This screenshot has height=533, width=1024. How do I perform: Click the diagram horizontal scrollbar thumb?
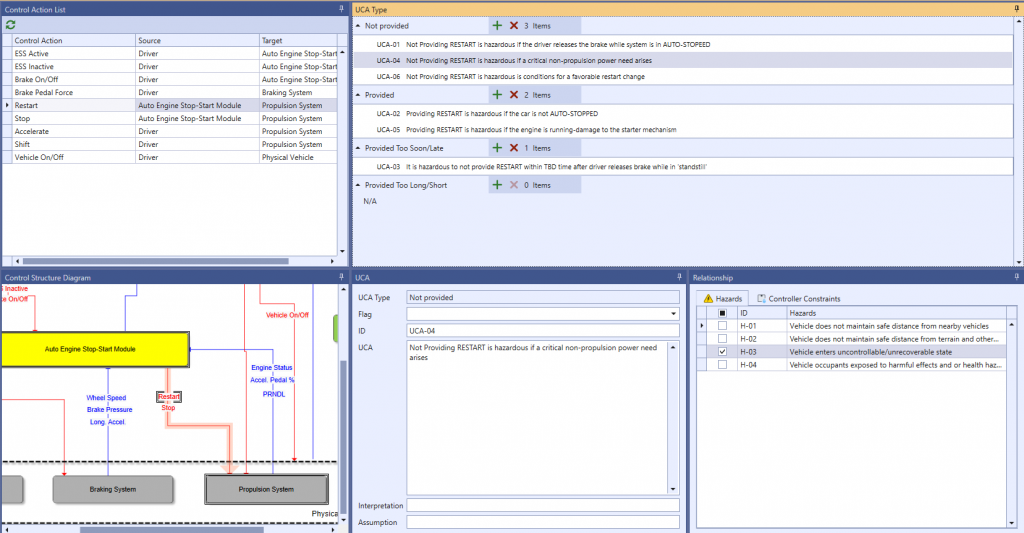pos(172,529)
